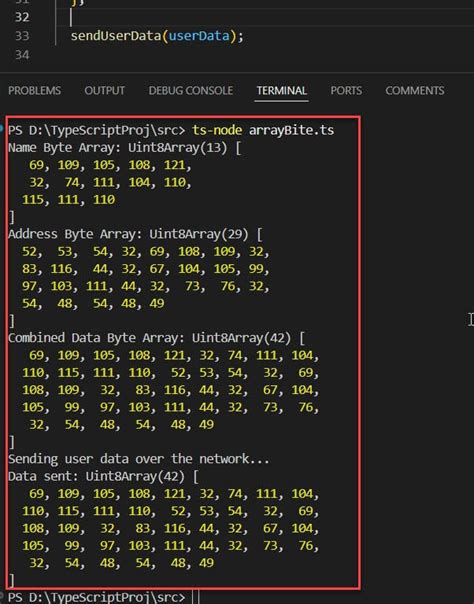Click the '54, 48, 54, 48, 49' row of Address array
This screenshot has height=604, width=474.
(x=93, y=304)
